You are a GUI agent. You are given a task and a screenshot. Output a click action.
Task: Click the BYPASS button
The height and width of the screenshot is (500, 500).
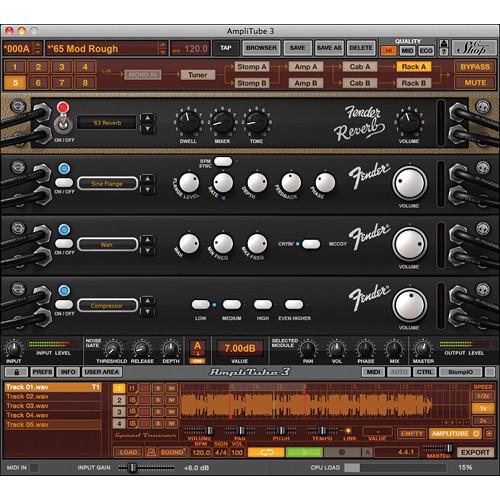475,67
